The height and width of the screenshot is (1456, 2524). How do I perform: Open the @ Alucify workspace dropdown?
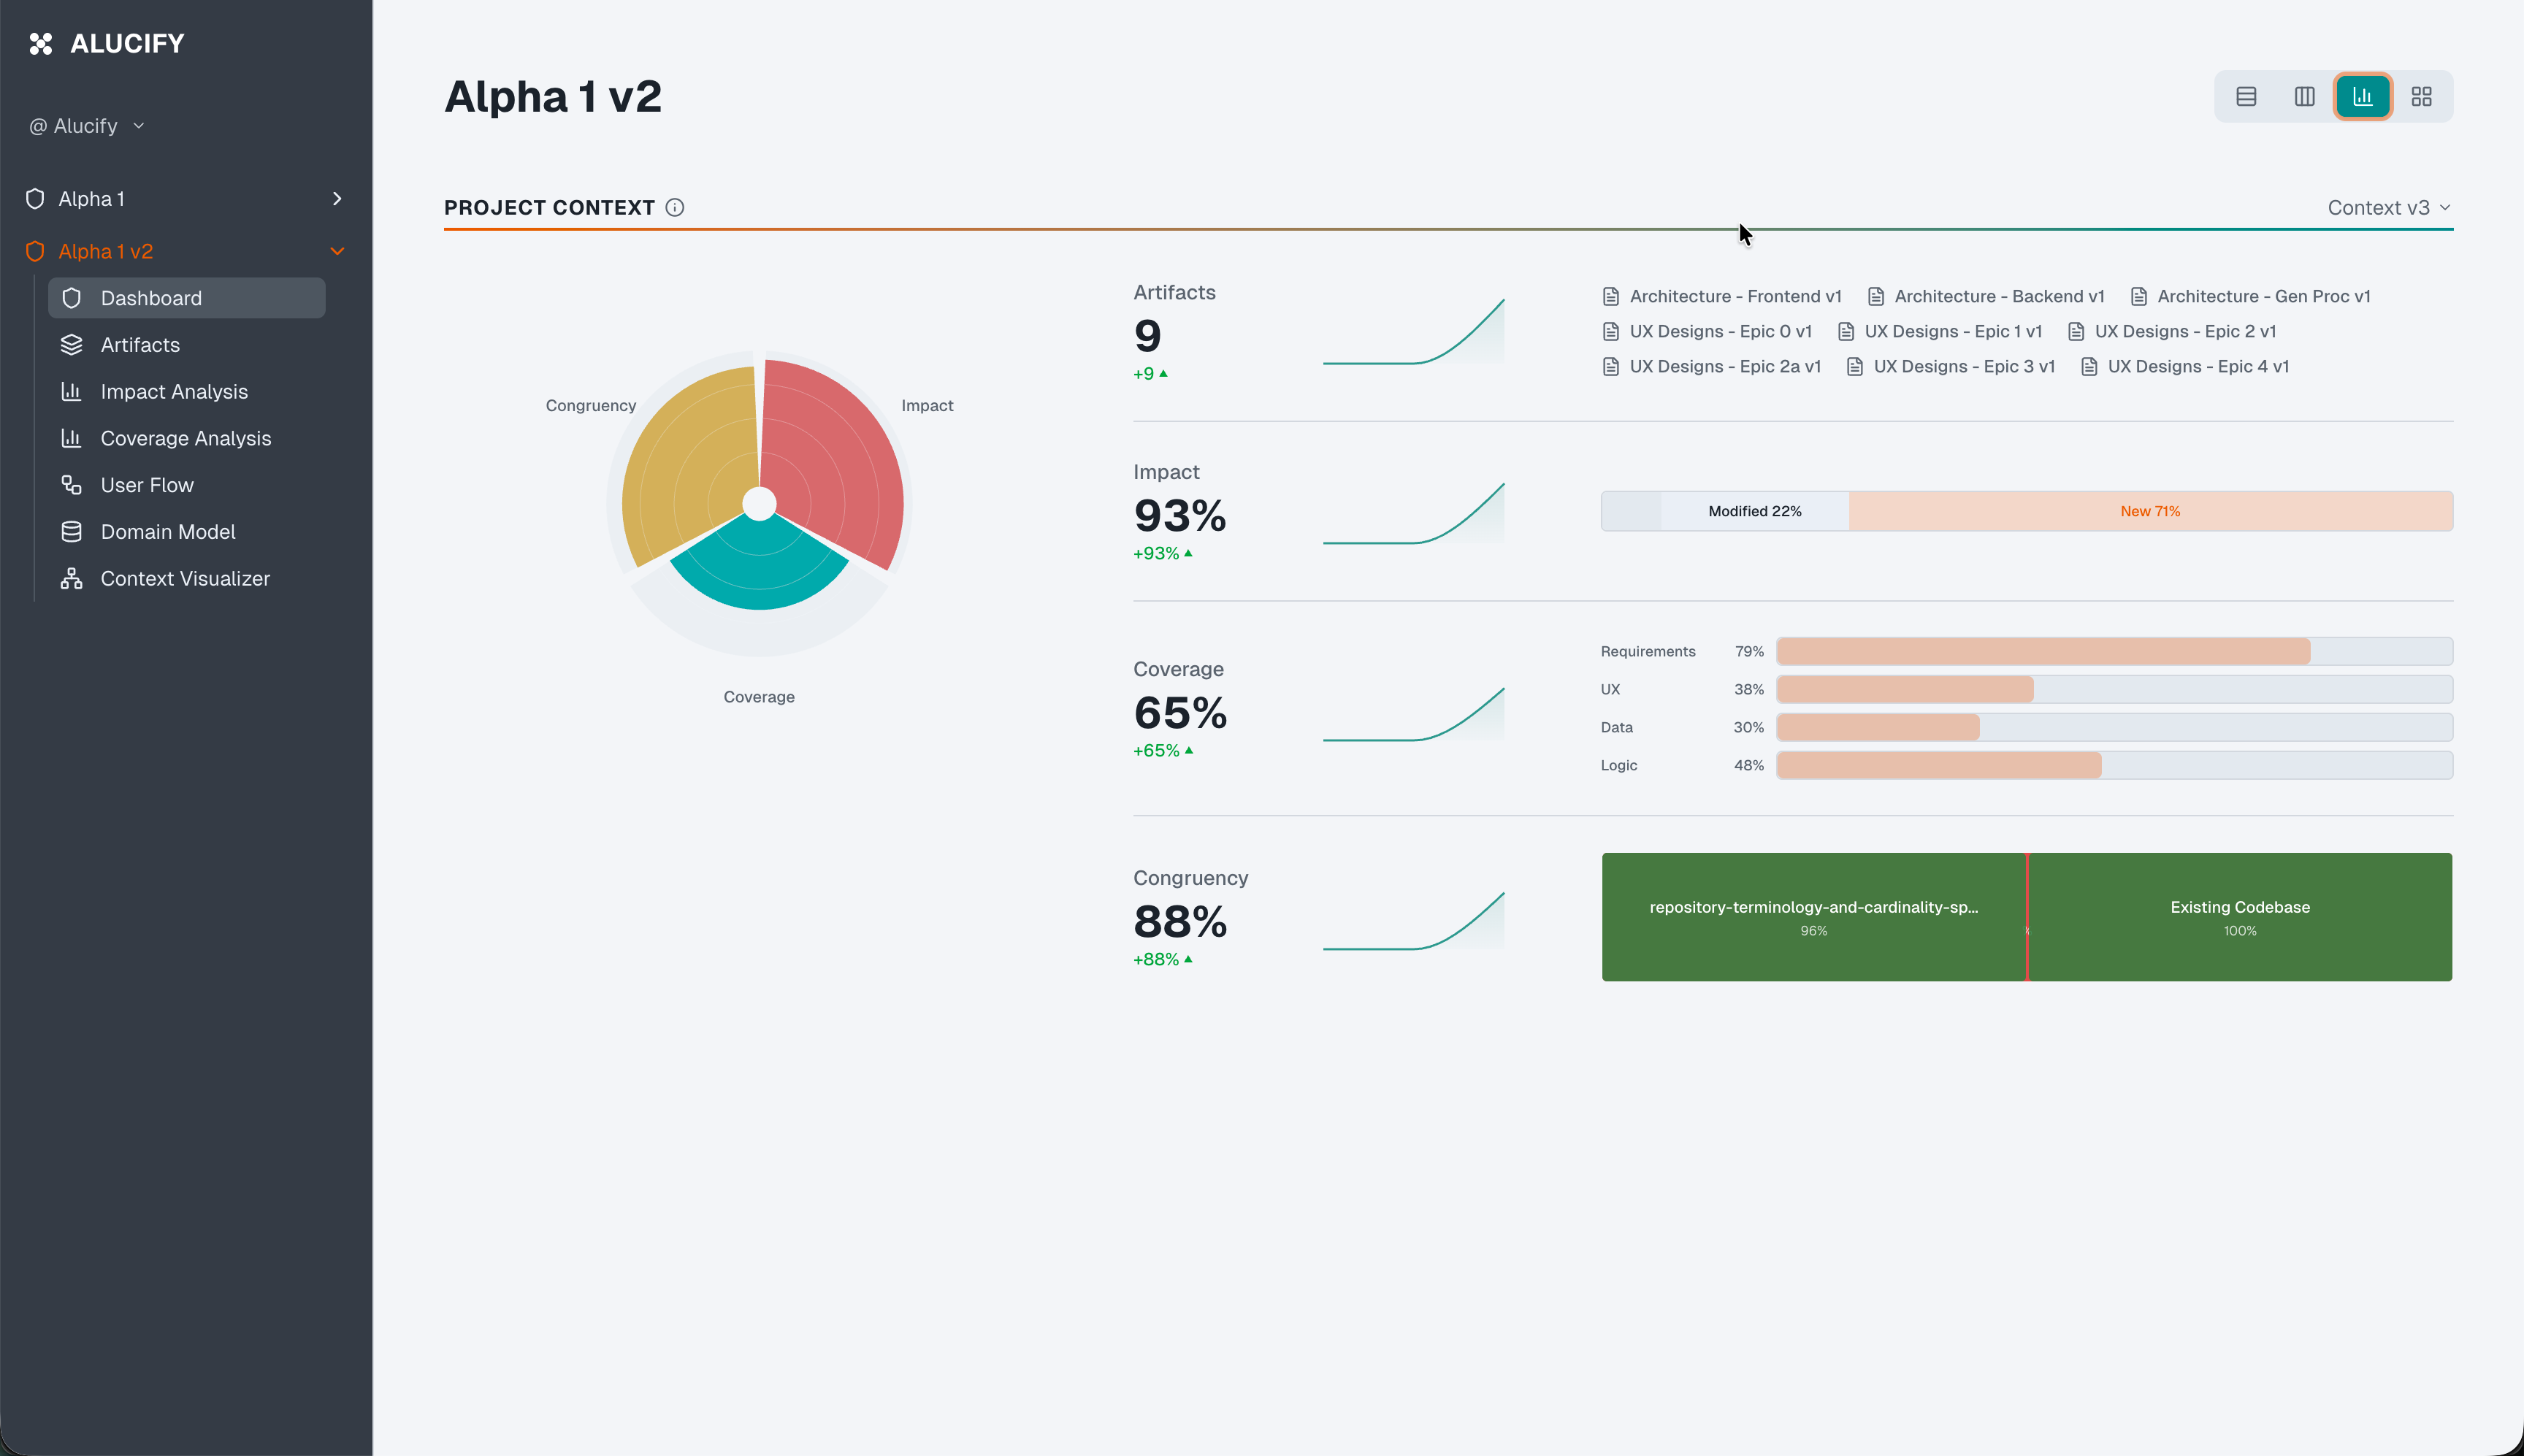click(x=86, y=125)
